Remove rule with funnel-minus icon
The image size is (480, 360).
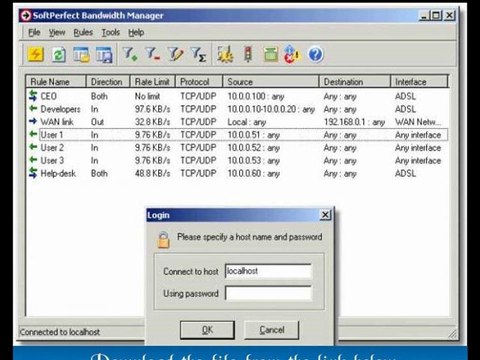[152, 54]
